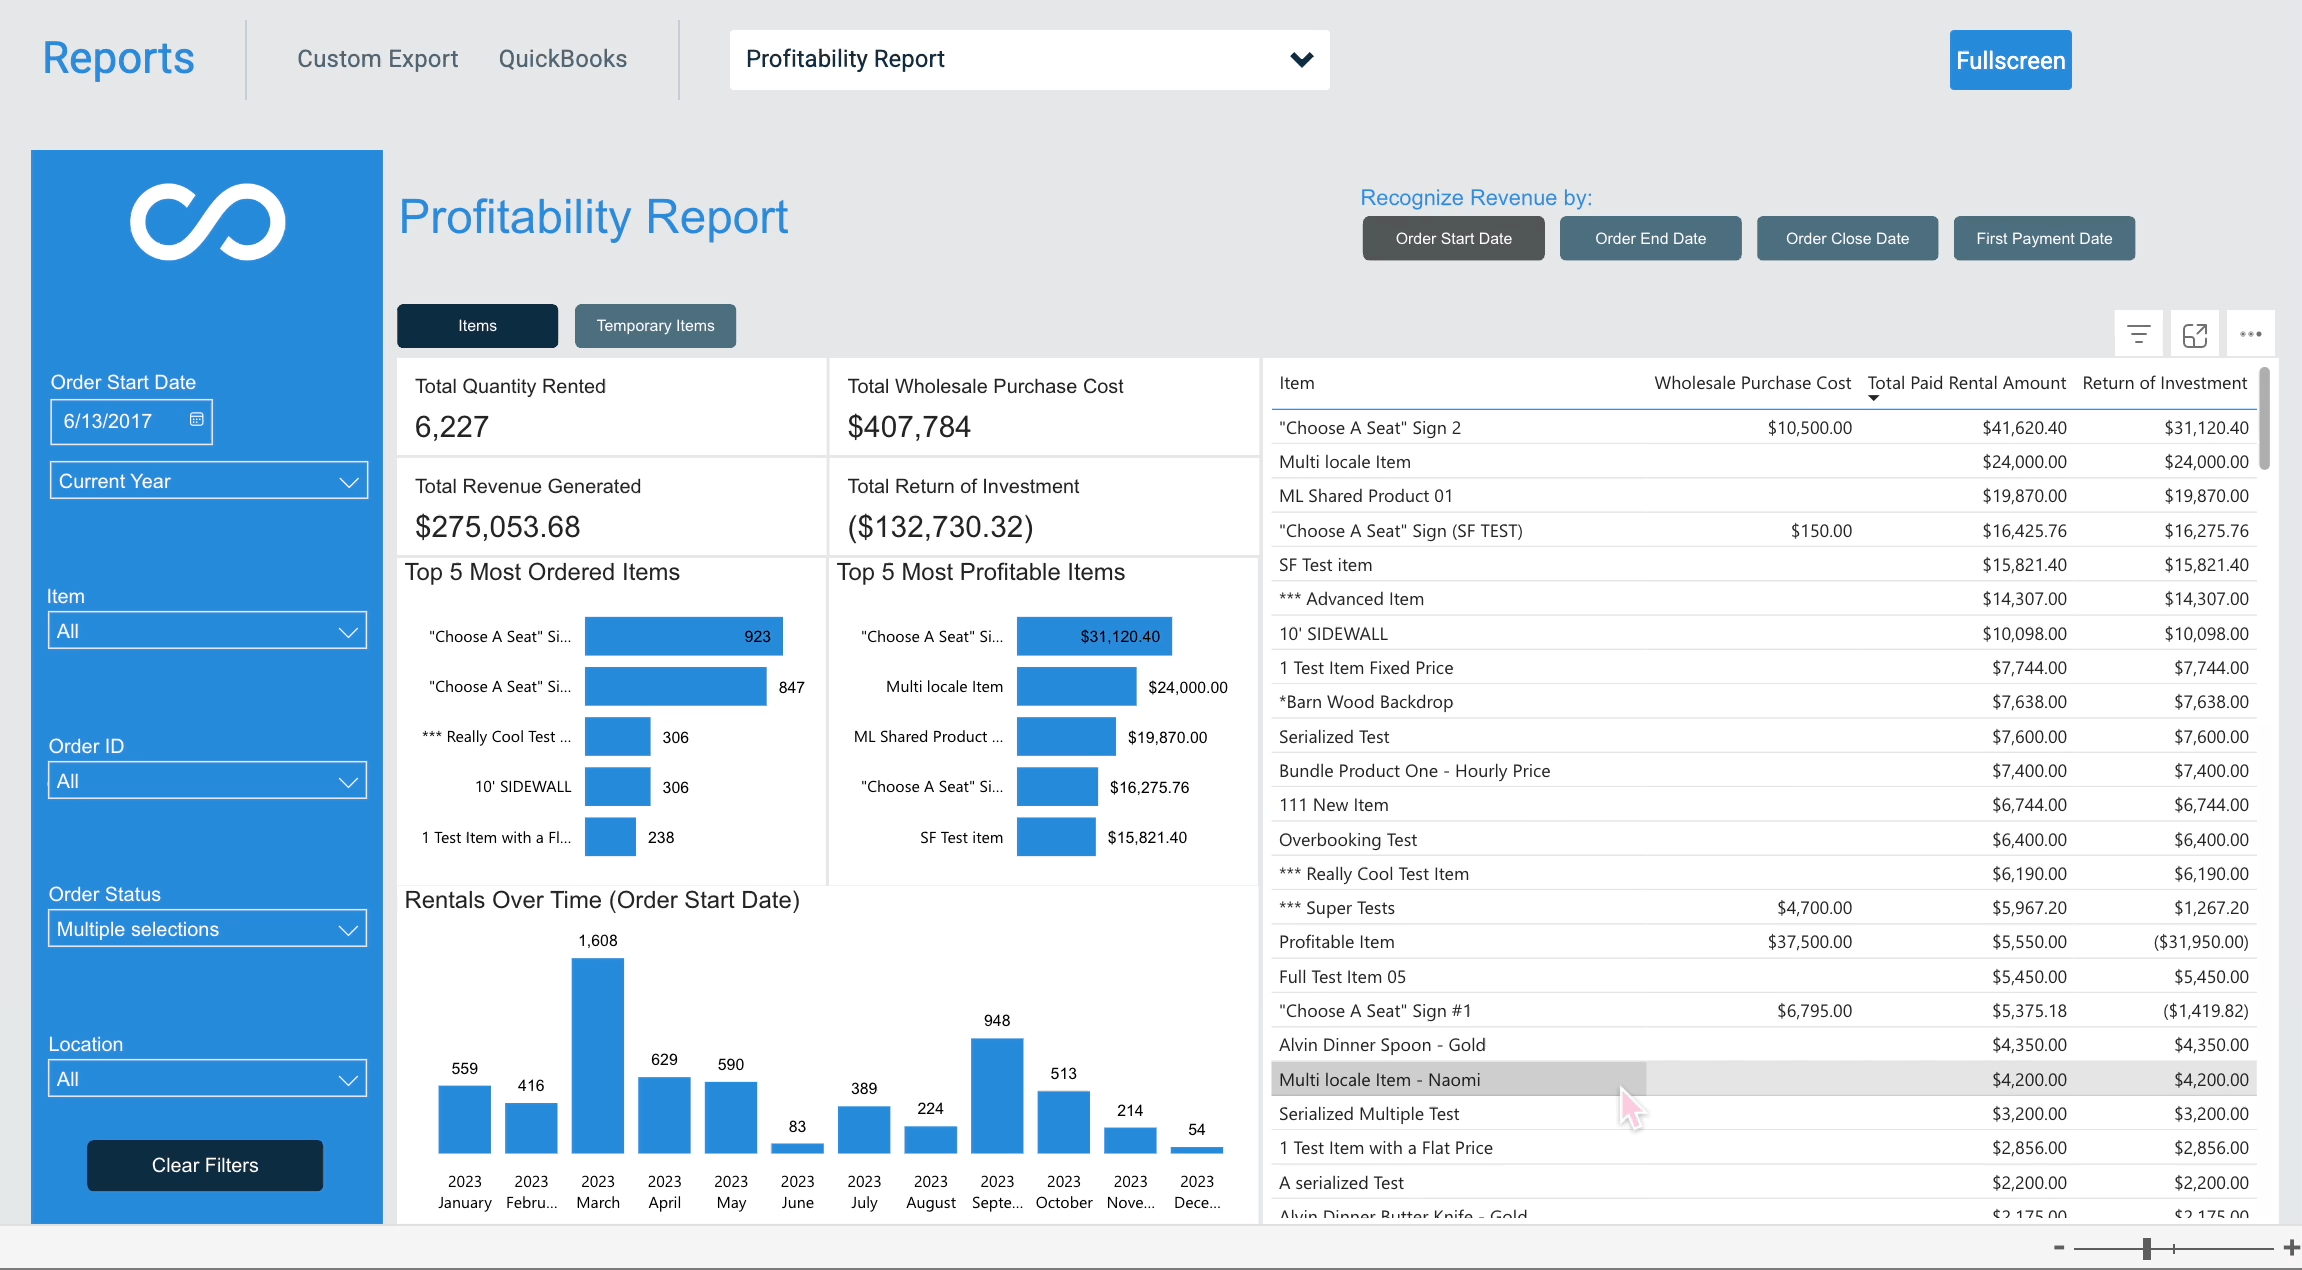Screen dimensions: 2302x1270
Task: Select Order Close Date revenue option
Action: click(1847, 239)
